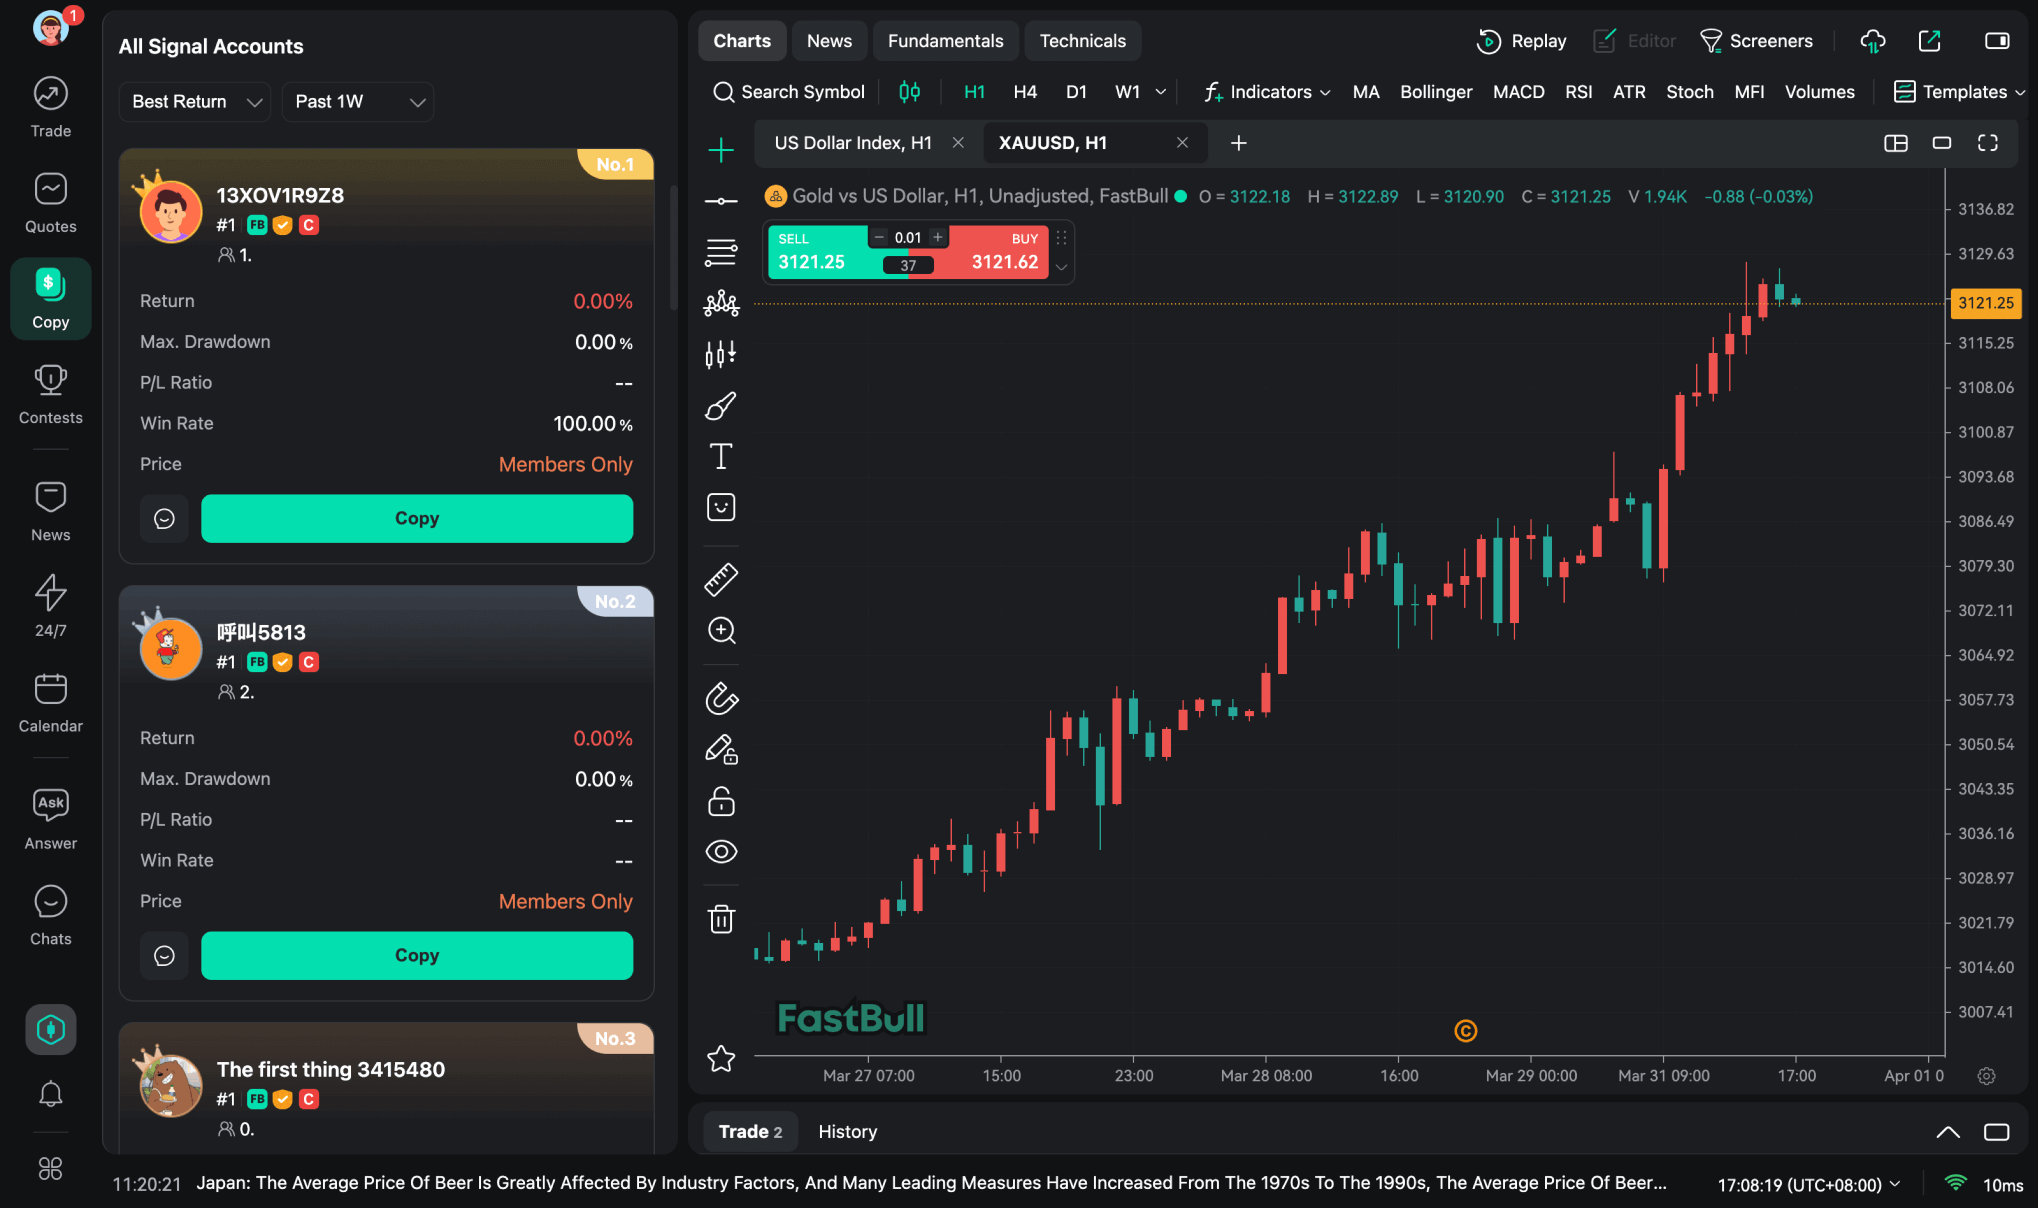Toggle the eye hide drawings icon

pos(721,851)
